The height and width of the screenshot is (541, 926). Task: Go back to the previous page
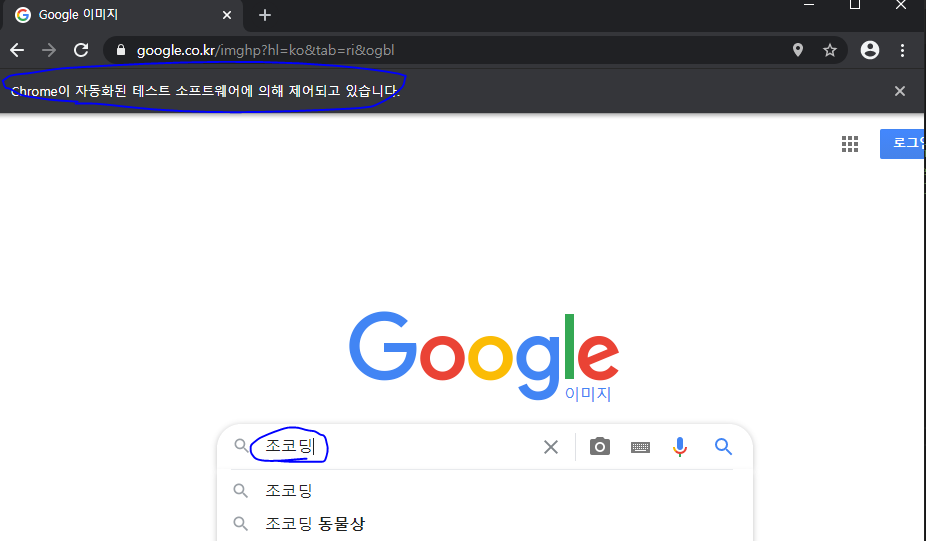[x=17, y=50]
